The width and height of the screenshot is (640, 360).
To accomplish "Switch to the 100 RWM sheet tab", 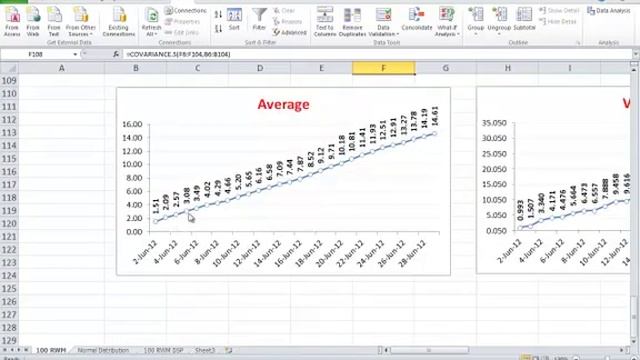I will coord(51,350).
